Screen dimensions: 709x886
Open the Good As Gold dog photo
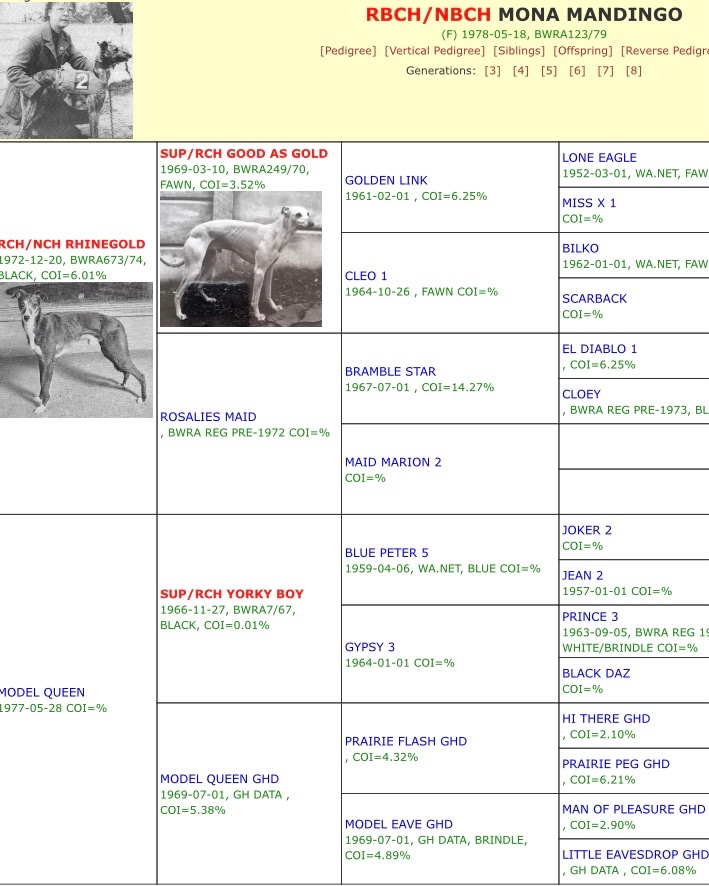(x=241, y=259)
